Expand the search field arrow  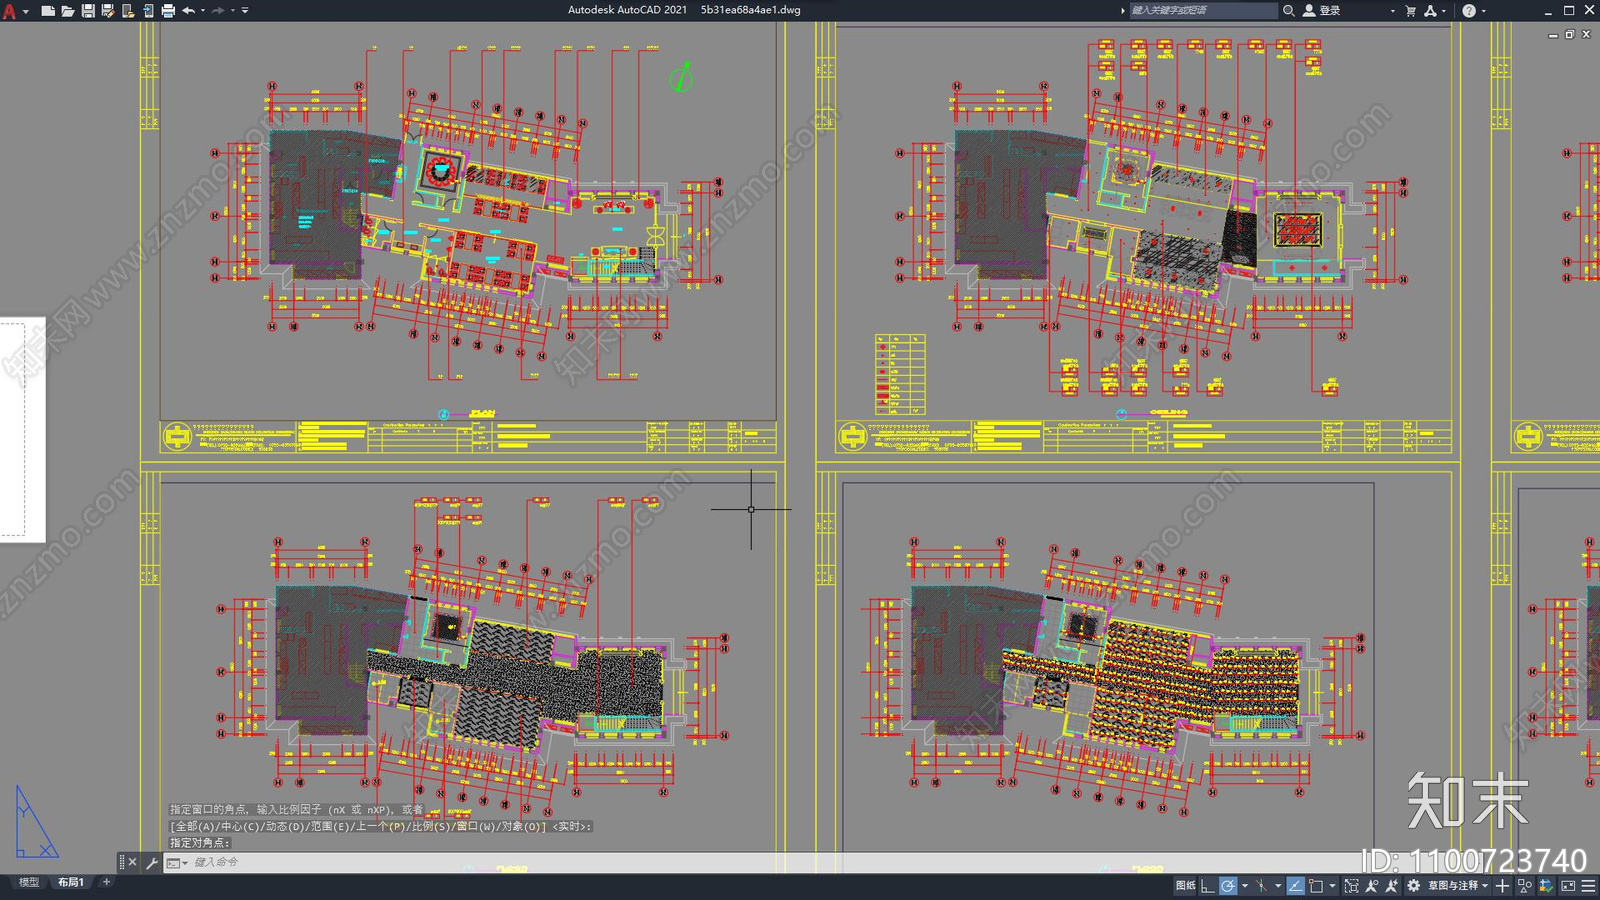(x=1122, y=10)
